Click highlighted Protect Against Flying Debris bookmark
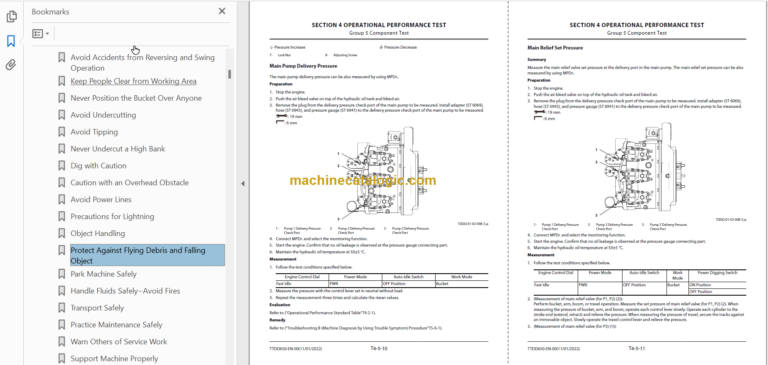 click(147, 255)
